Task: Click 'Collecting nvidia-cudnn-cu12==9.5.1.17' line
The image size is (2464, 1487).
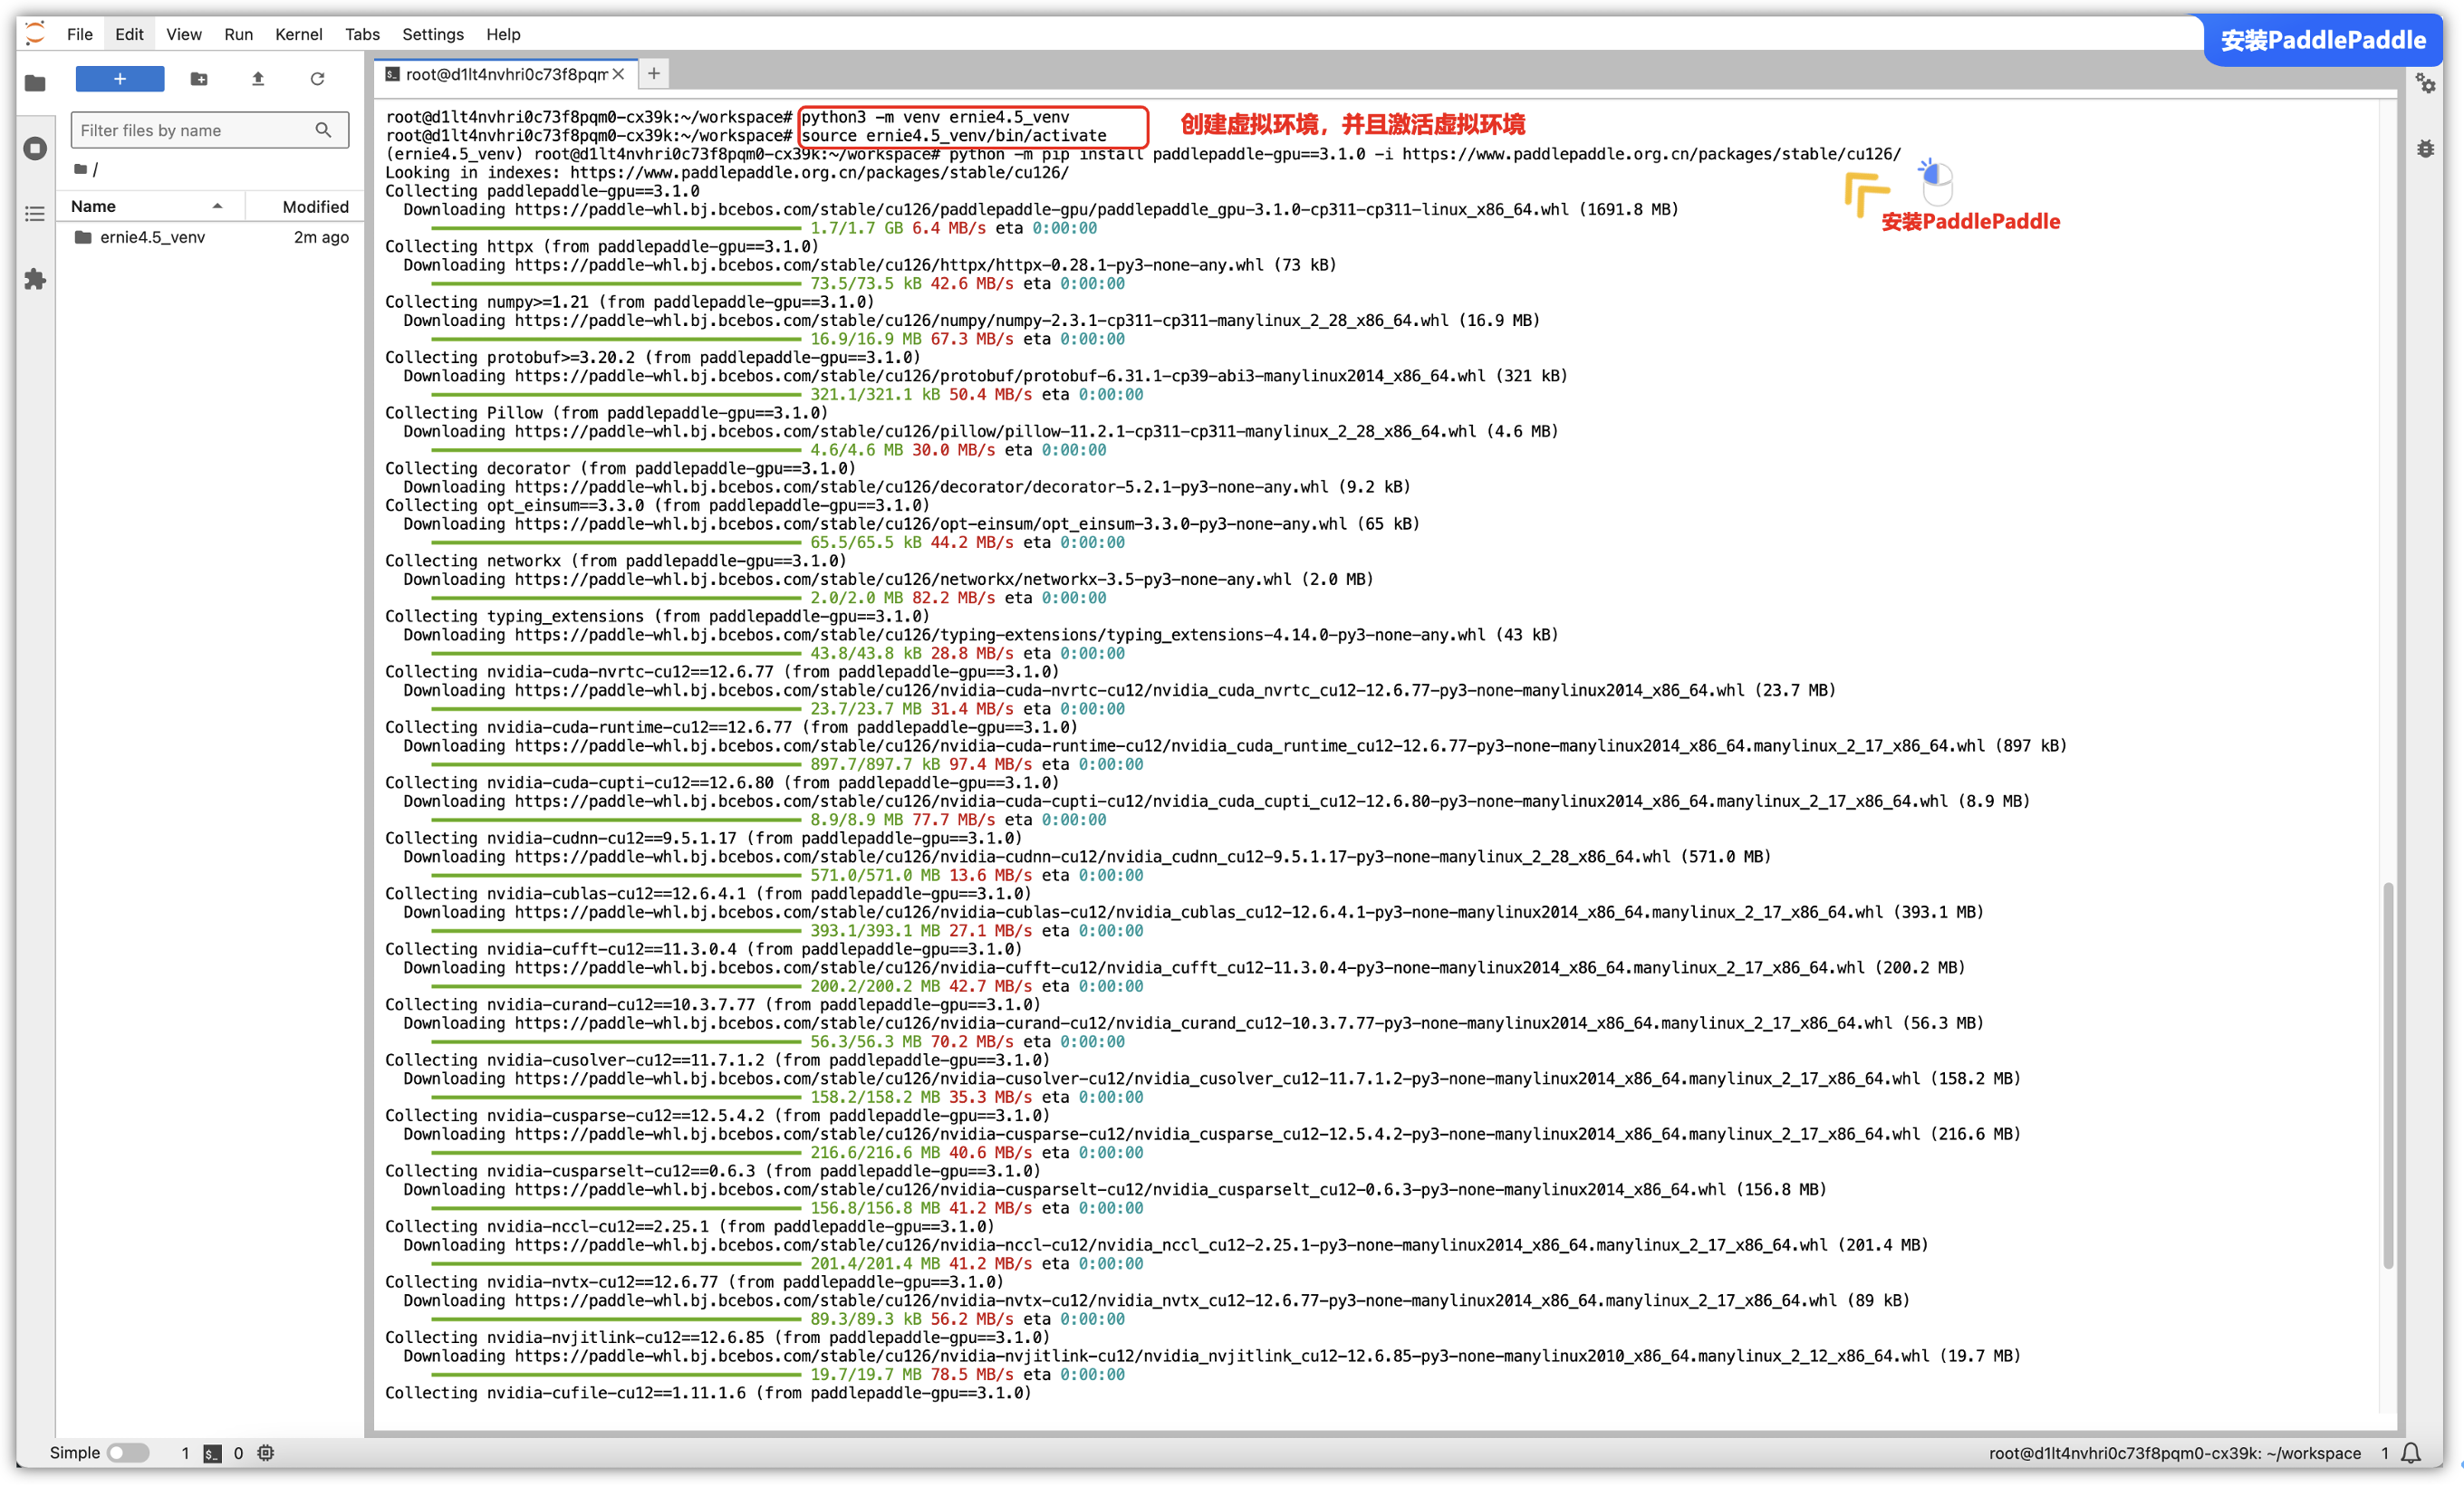Action: click(703, 838)
